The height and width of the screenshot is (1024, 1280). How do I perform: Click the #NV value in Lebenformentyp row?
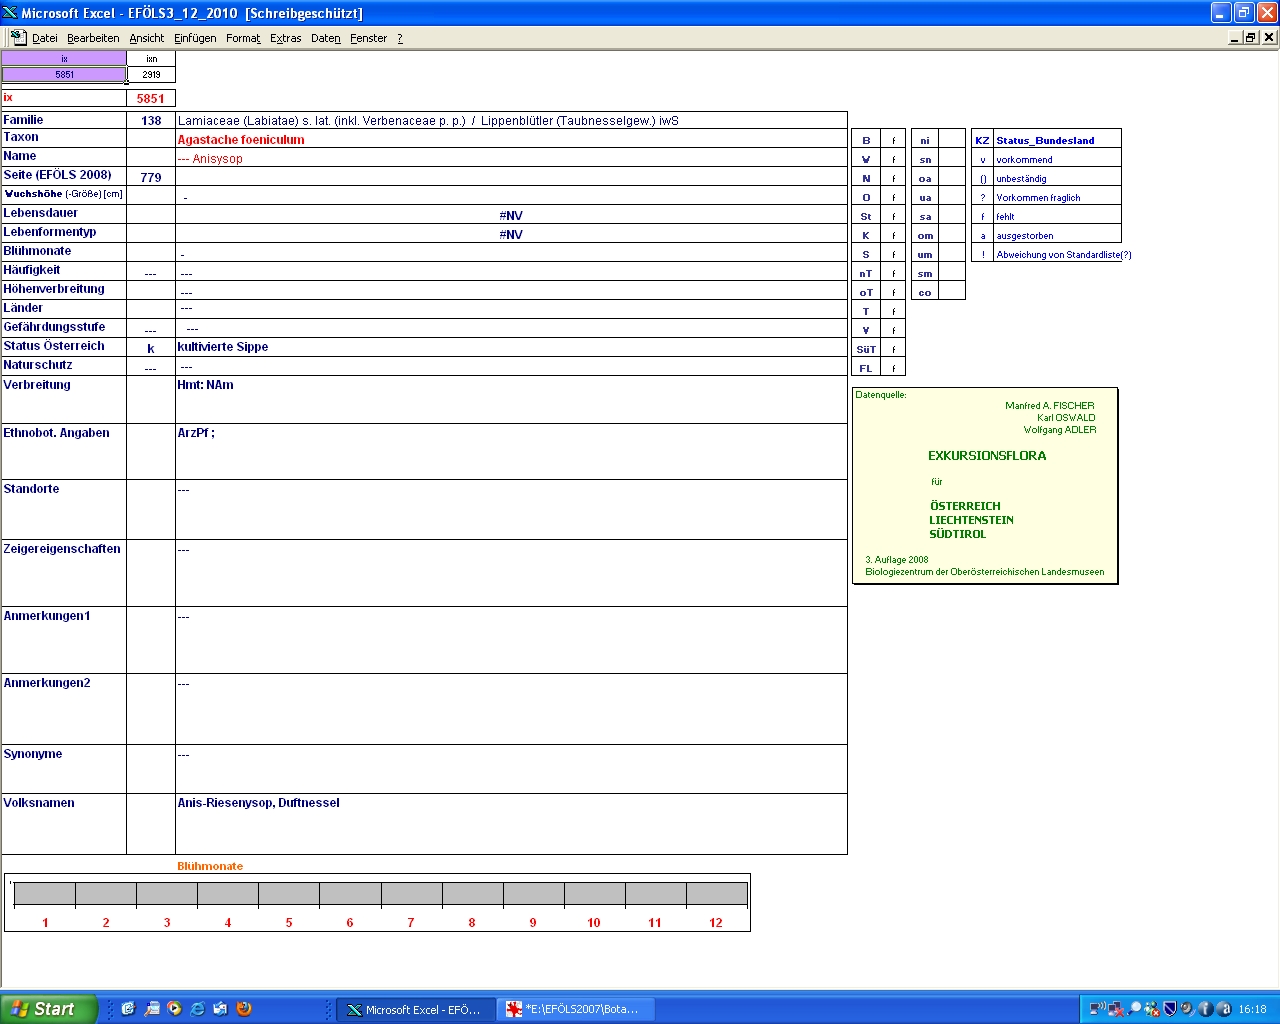click(x=511, y=234)
